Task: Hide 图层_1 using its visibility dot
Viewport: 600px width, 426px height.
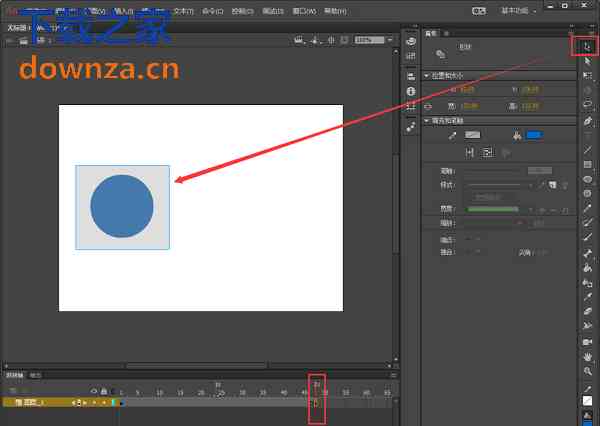Action: pos(94,403)
